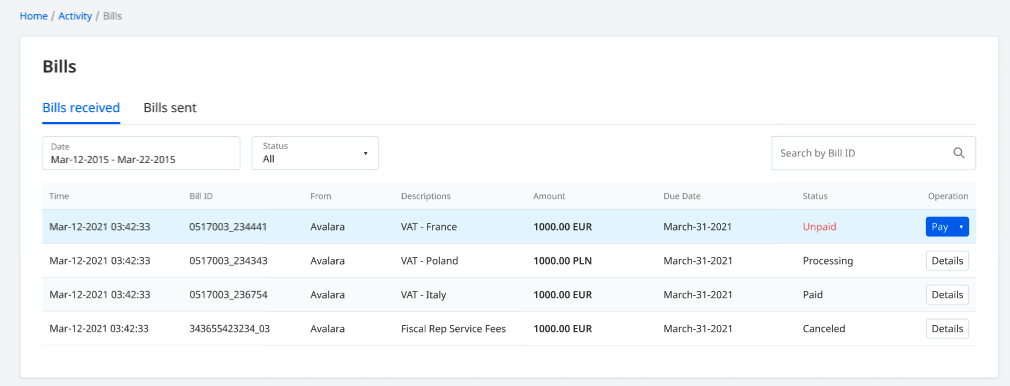Go to Home in the breadcrumb
Screen dimensions: 1010x386
tap(33, 16)
